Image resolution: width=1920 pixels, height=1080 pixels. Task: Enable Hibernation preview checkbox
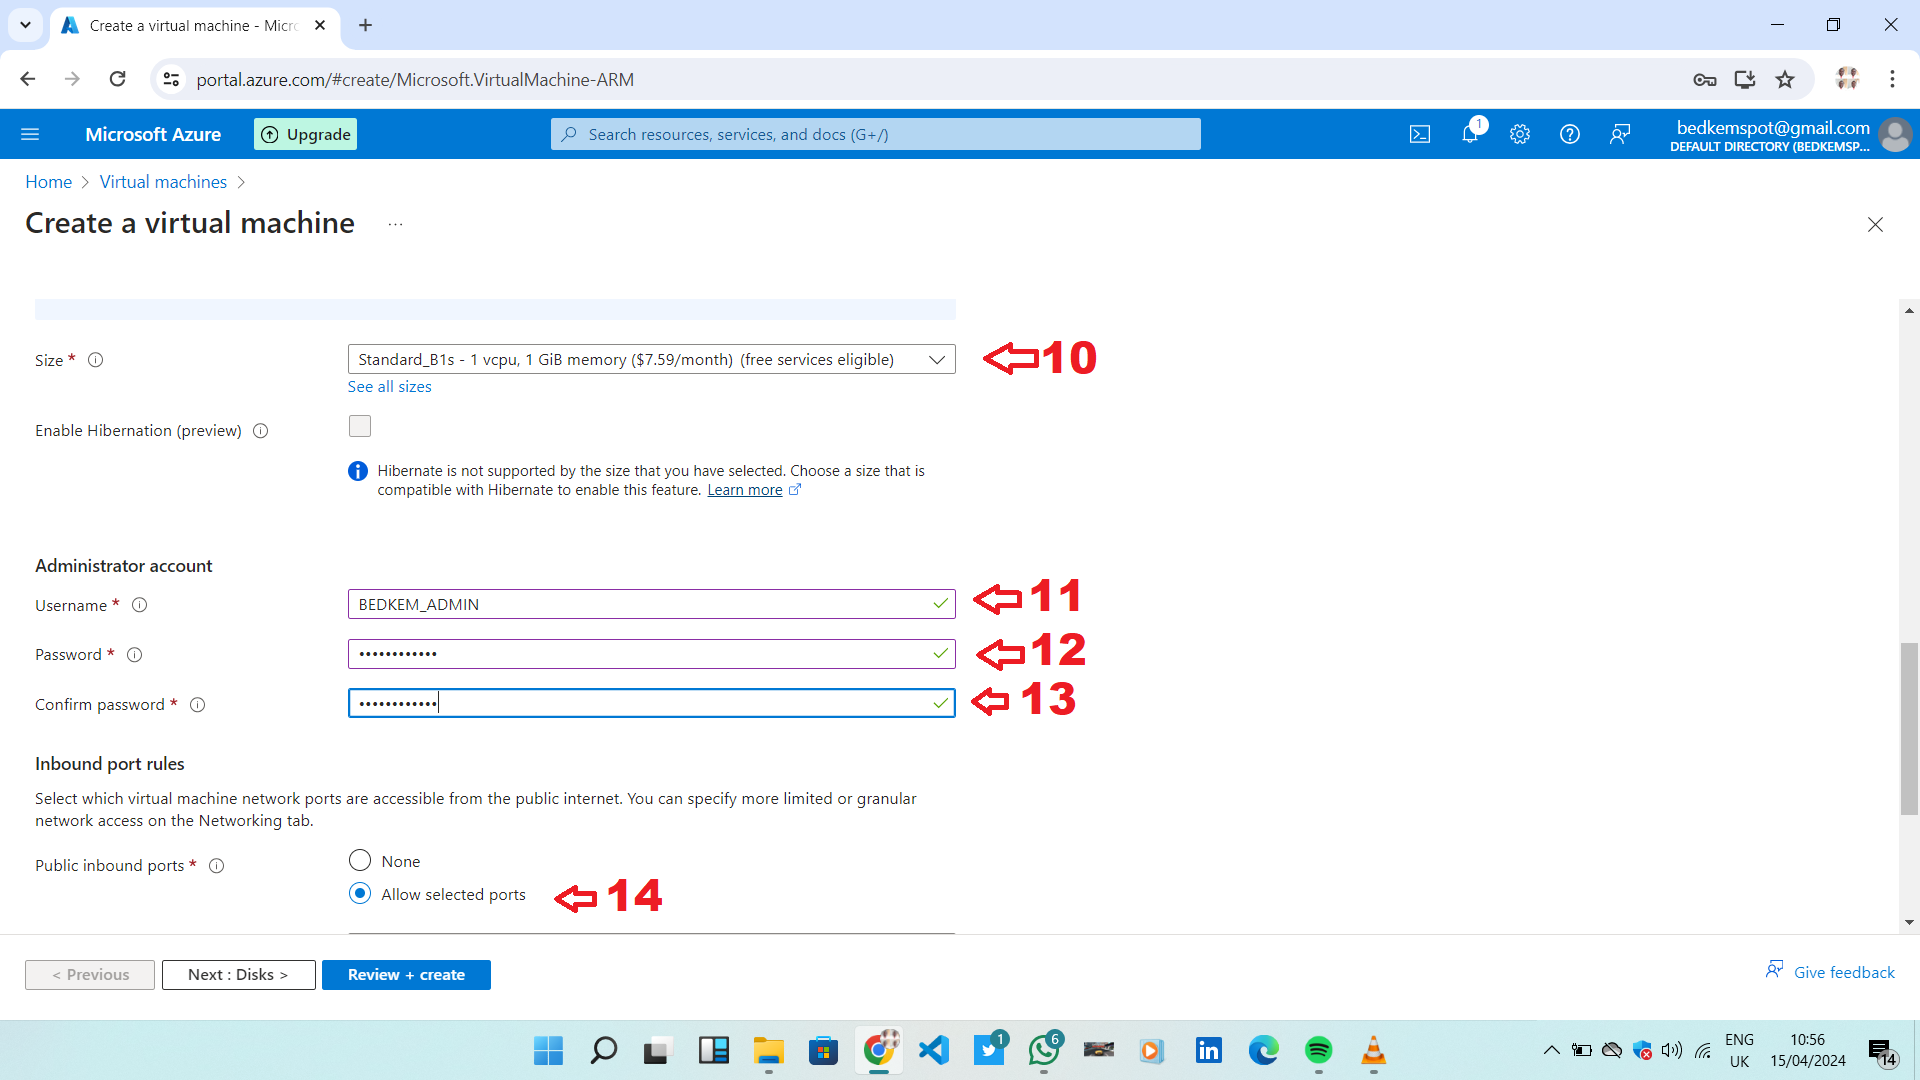tap(360, 427)
